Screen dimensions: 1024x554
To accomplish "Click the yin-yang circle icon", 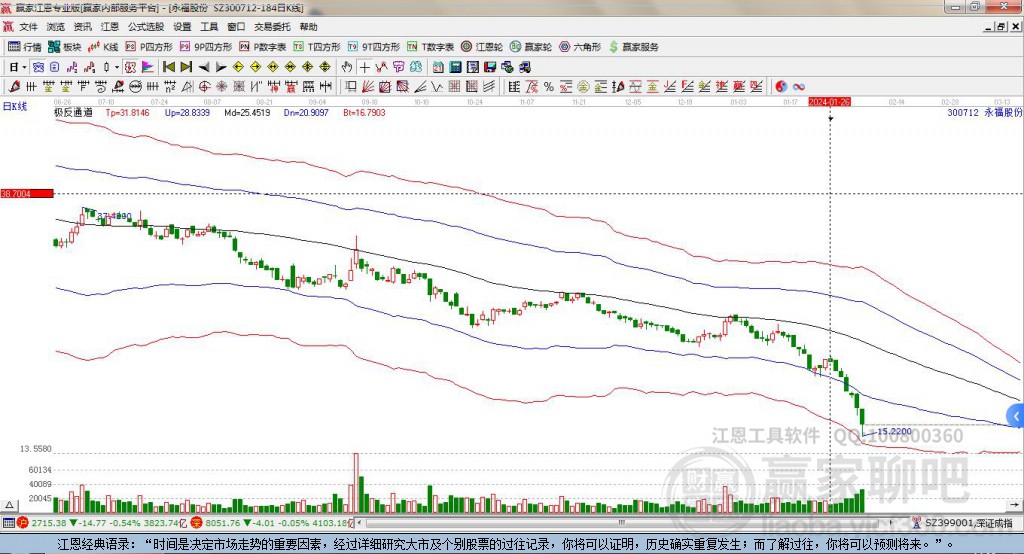I will (x=781, y=86).
